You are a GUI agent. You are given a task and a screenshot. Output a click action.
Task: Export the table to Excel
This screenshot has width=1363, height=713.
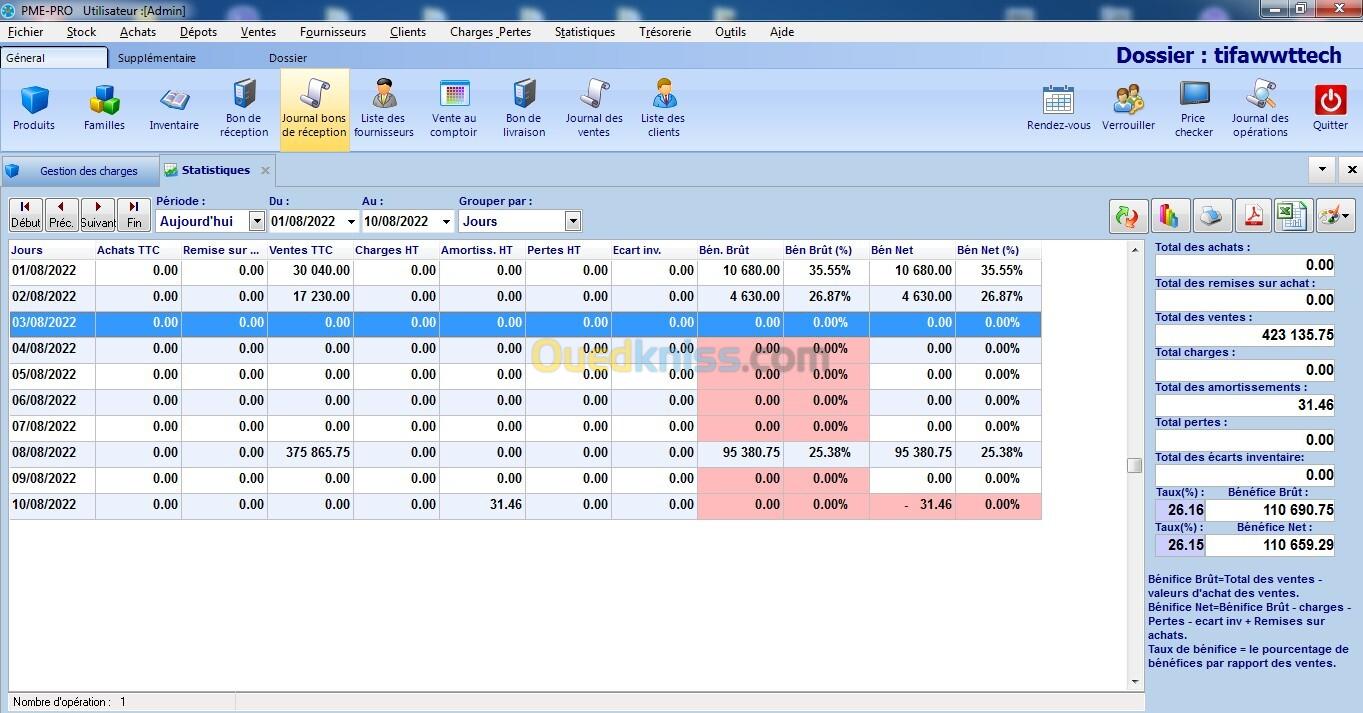point(1292,215)
